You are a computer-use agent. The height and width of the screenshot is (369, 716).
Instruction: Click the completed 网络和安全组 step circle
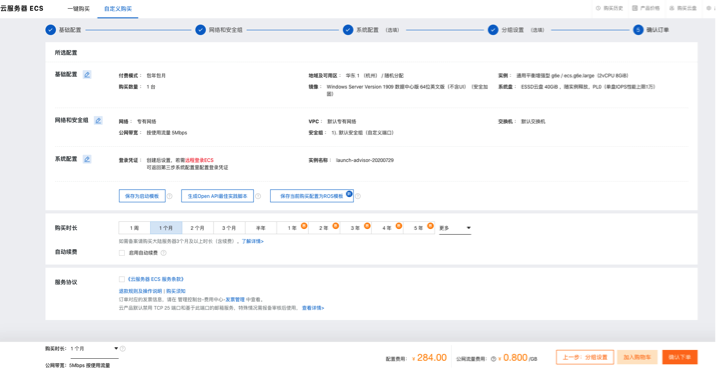(x=200, y=30)
